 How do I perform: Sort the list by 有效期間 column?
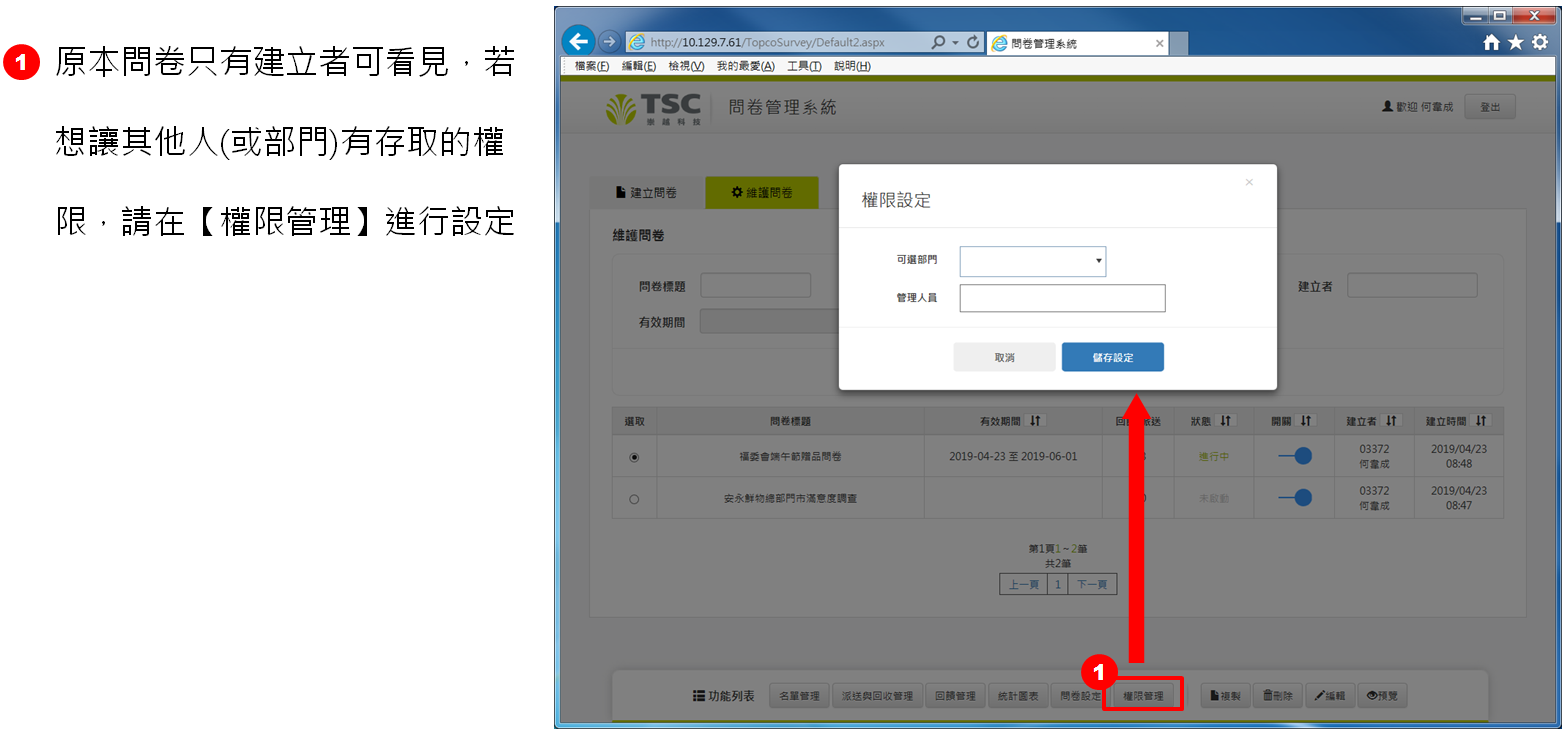point(1035,421)
